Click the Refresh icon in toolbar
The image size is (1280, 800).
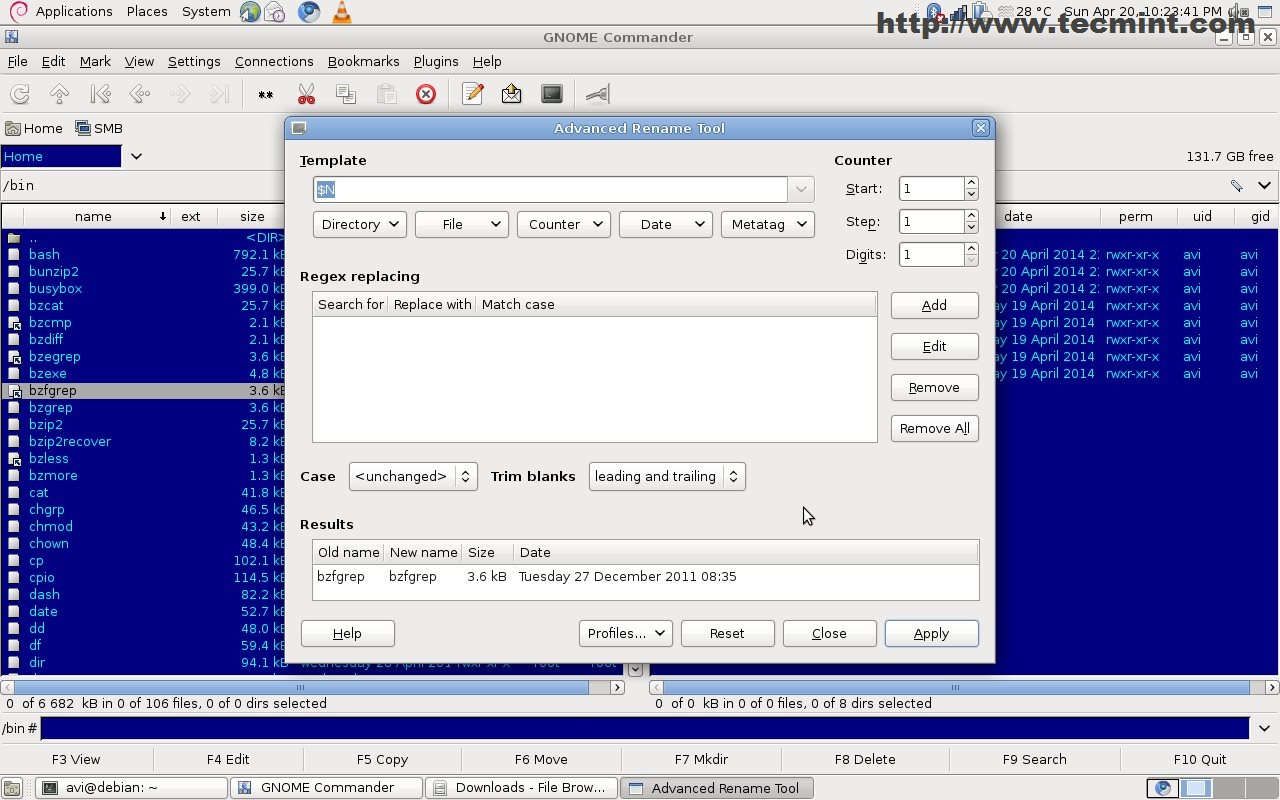click(20, 94)
